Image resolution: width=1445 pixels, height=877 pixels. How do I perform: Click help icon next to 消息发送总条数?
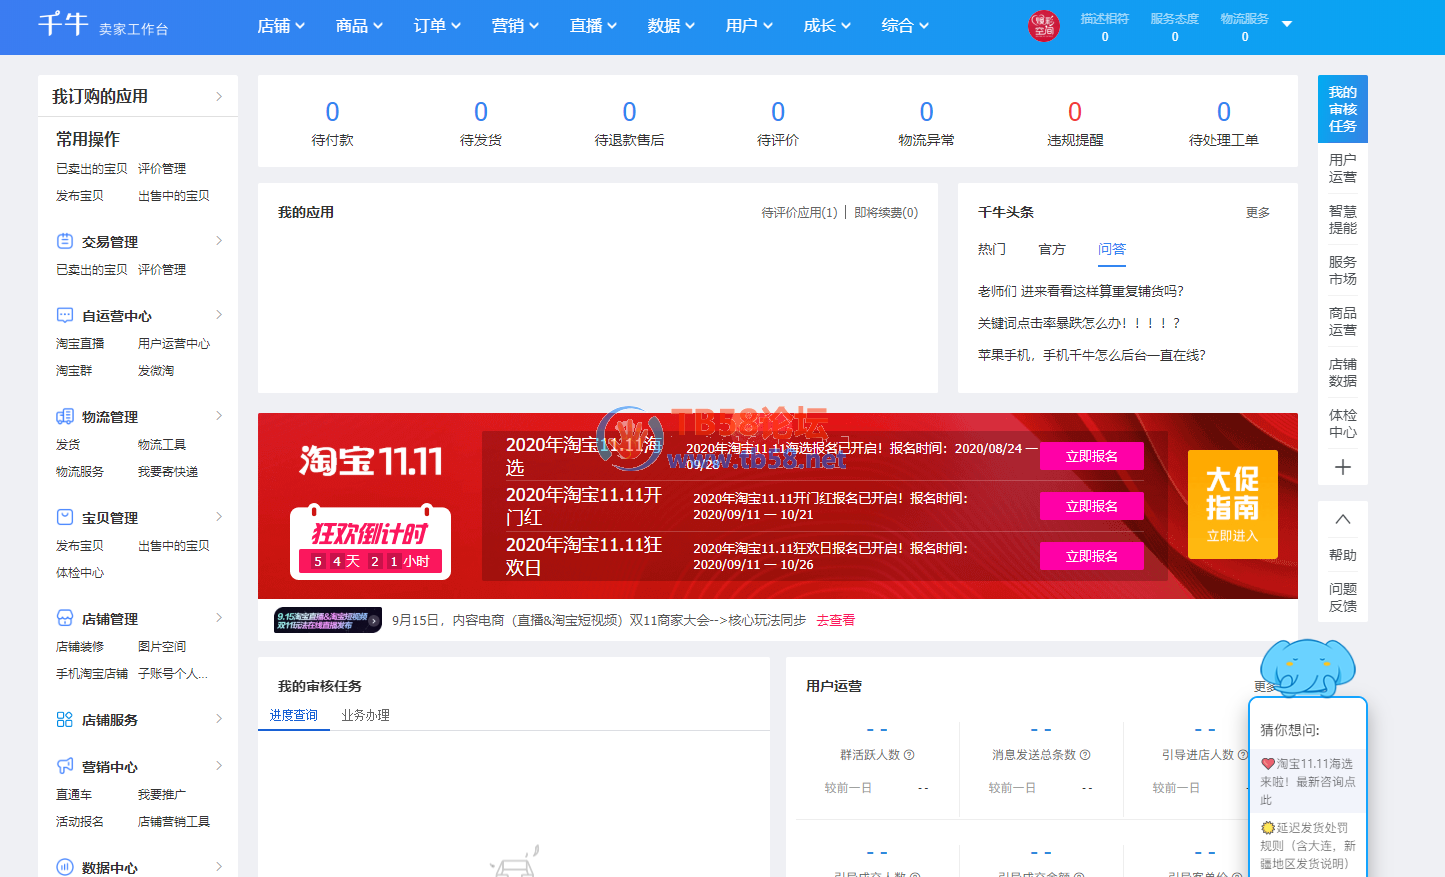[x=1085, y=755]
